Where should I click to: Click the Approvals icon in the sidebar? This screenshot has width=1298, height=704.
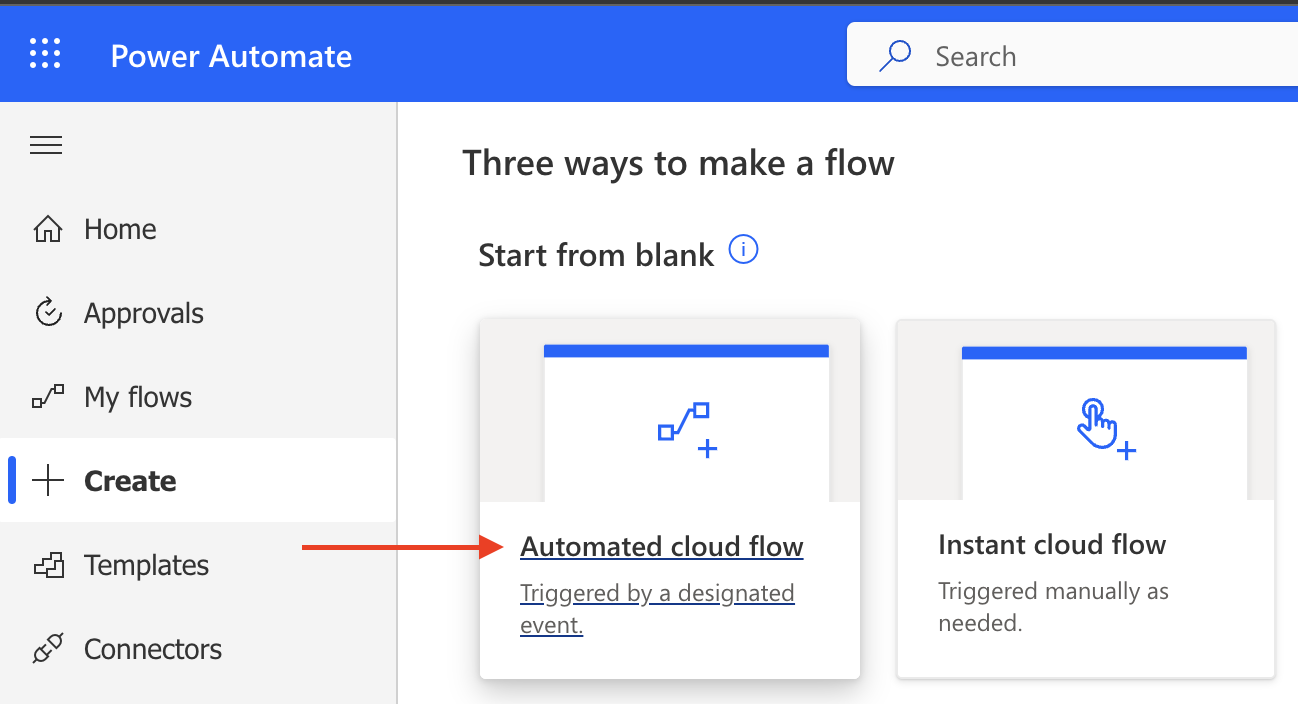point(47,313)
